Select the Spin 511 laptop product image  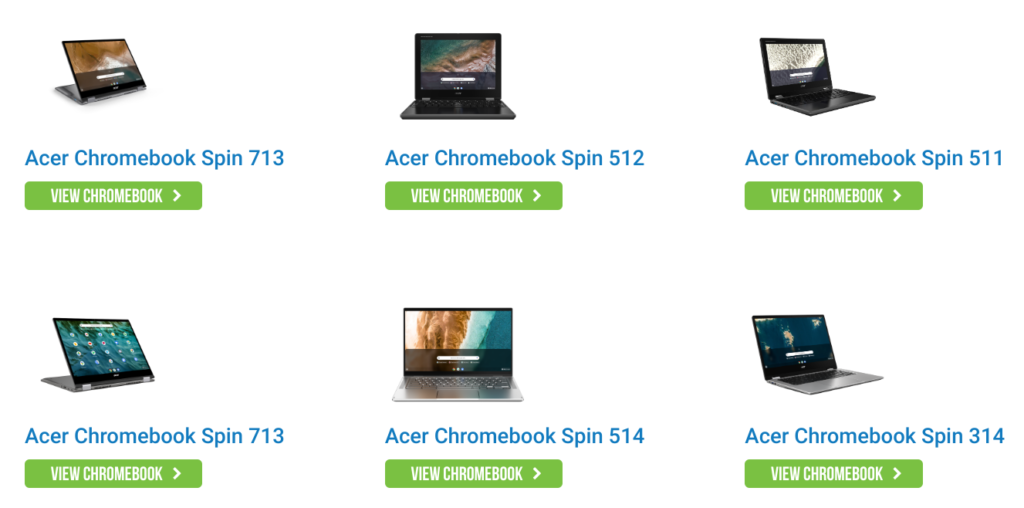pos(816,76)
